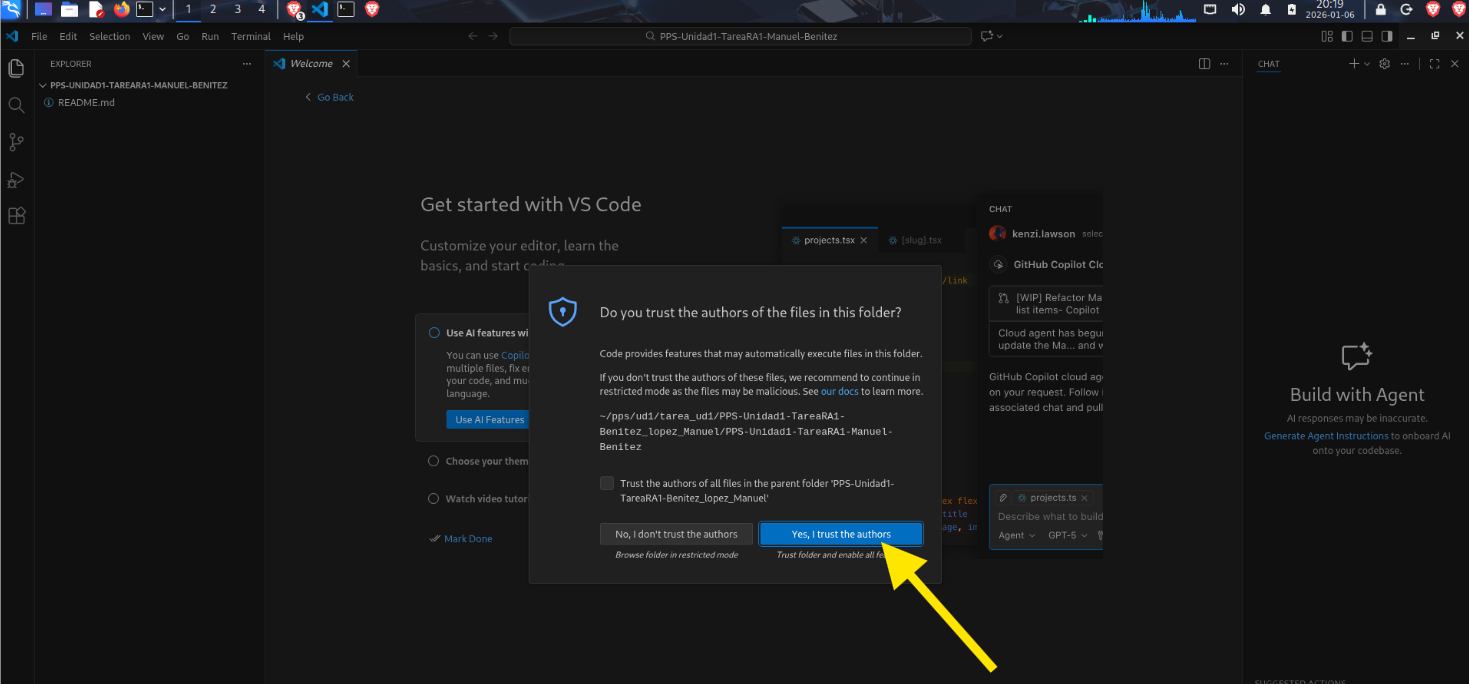
Task: Click the volume icon in the system tray
Action: [x=1238, y=9]
